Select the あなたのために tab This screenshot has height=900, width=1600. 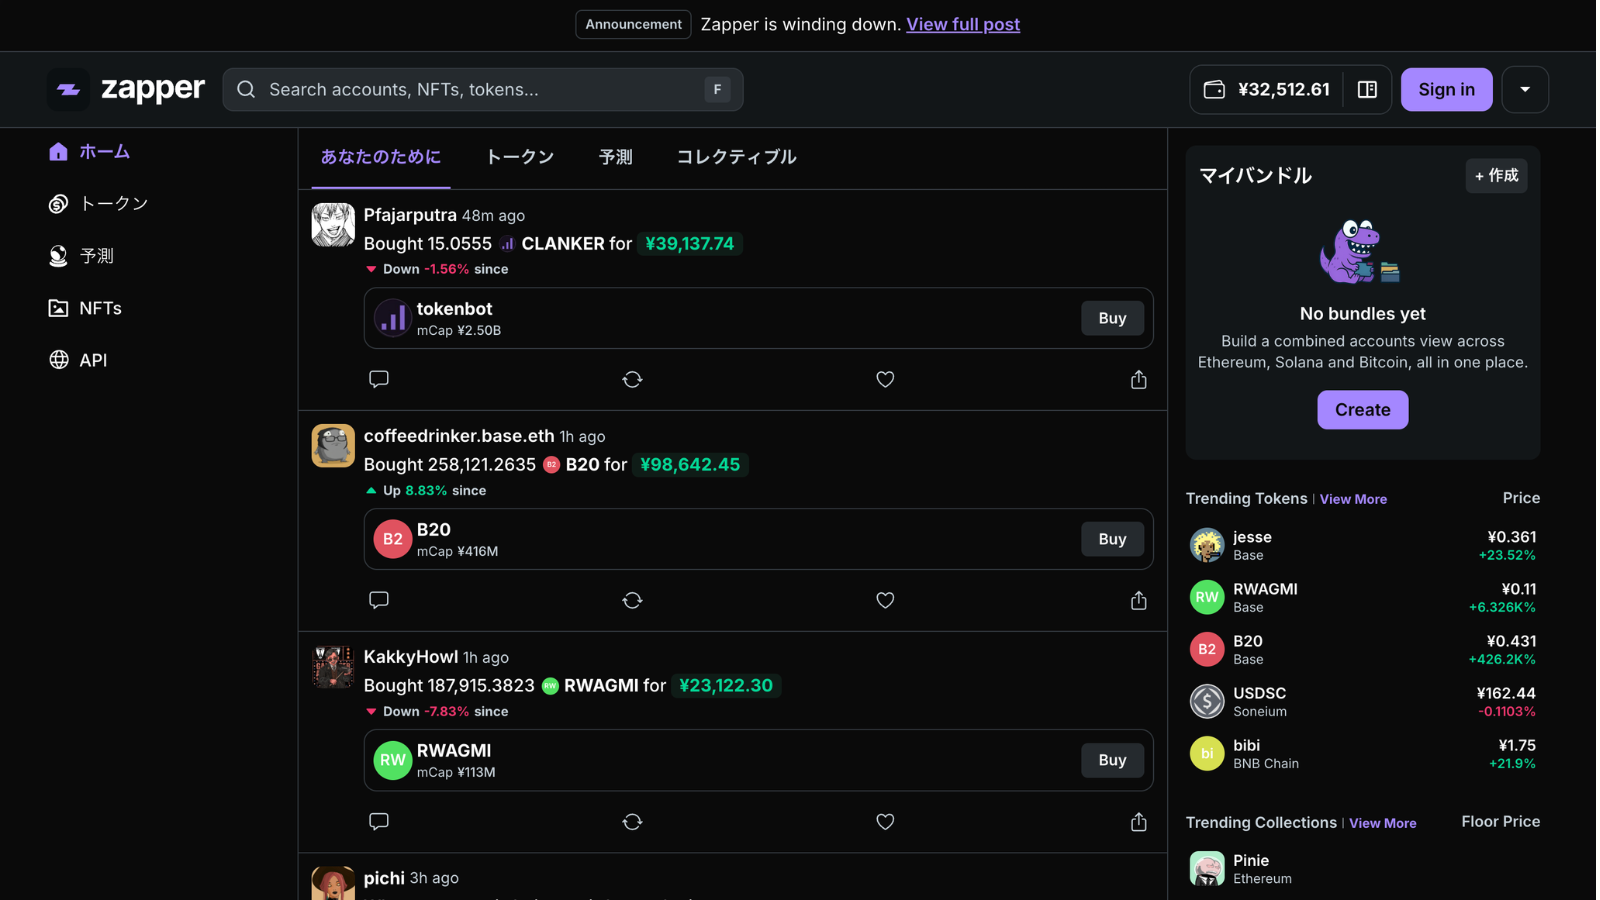381,157
